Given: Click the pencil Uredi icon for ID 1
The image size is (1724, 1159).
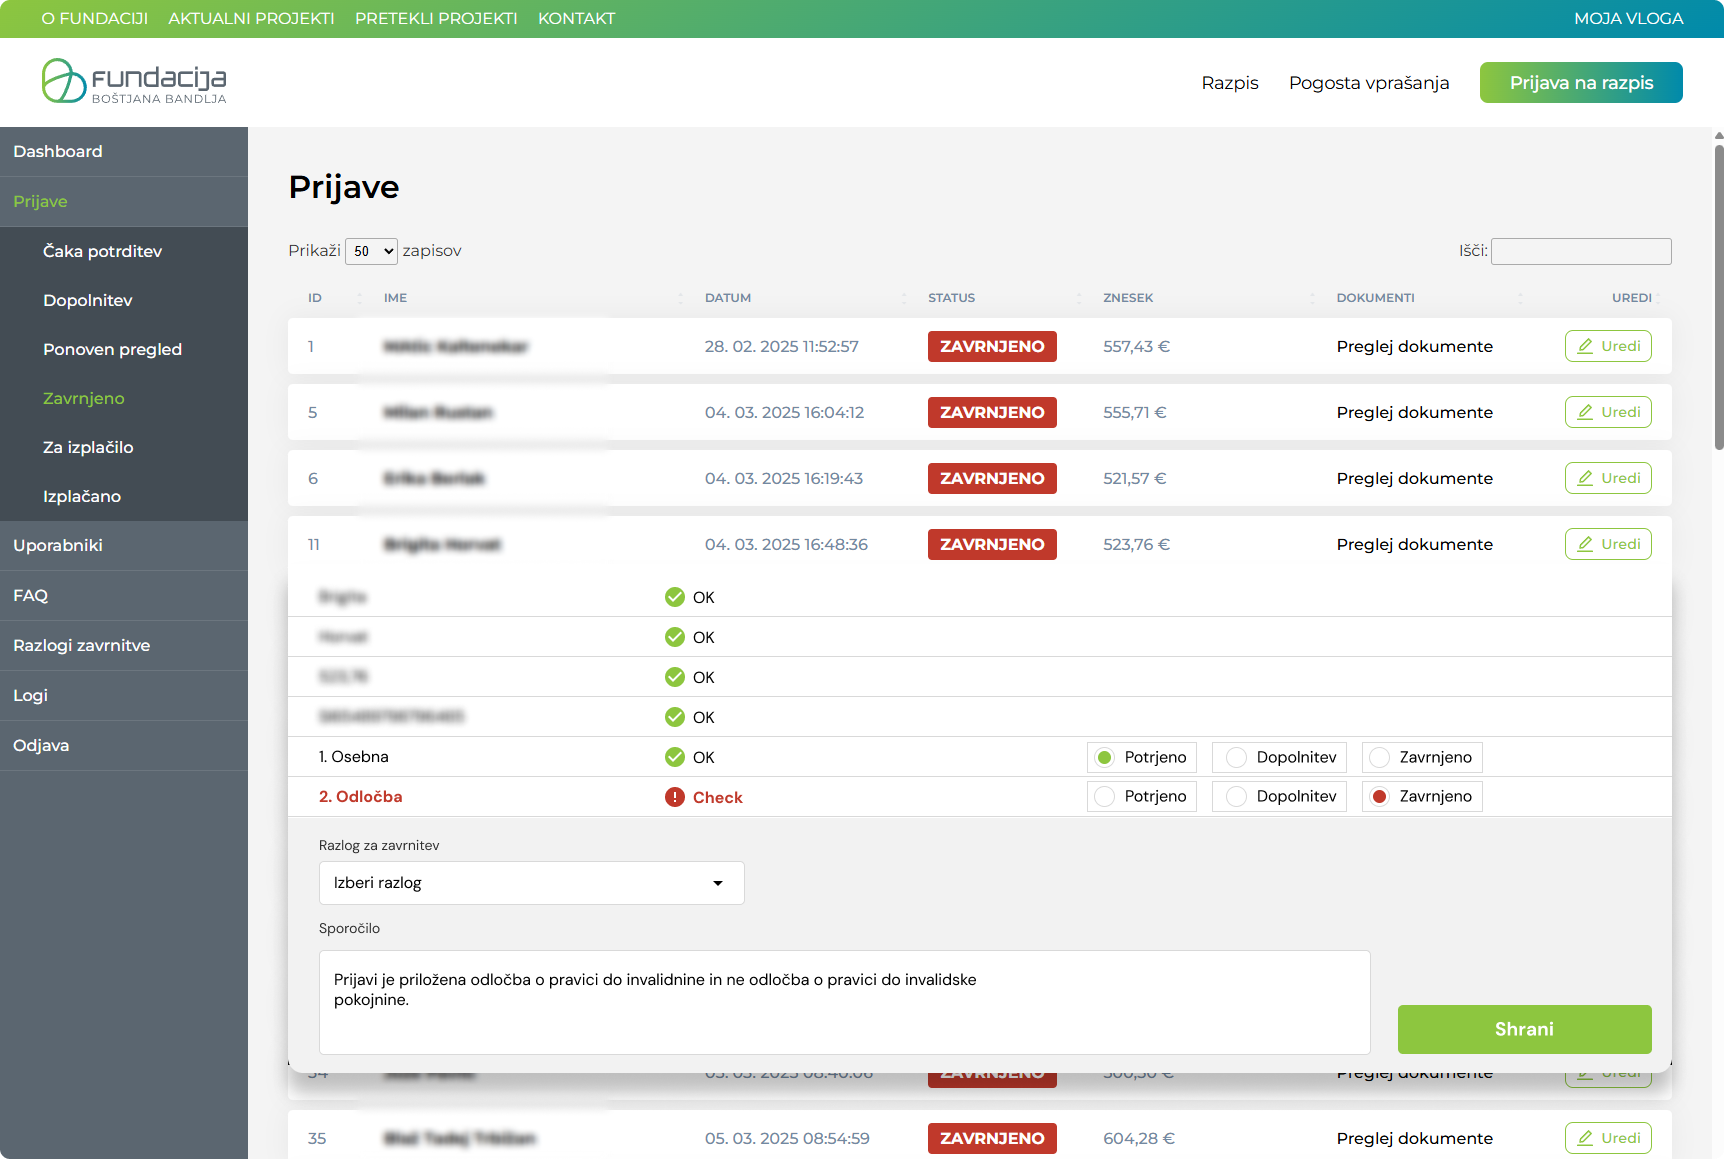Looking at the screenshot, I should pyautogui.click(x=1585, y=346).
